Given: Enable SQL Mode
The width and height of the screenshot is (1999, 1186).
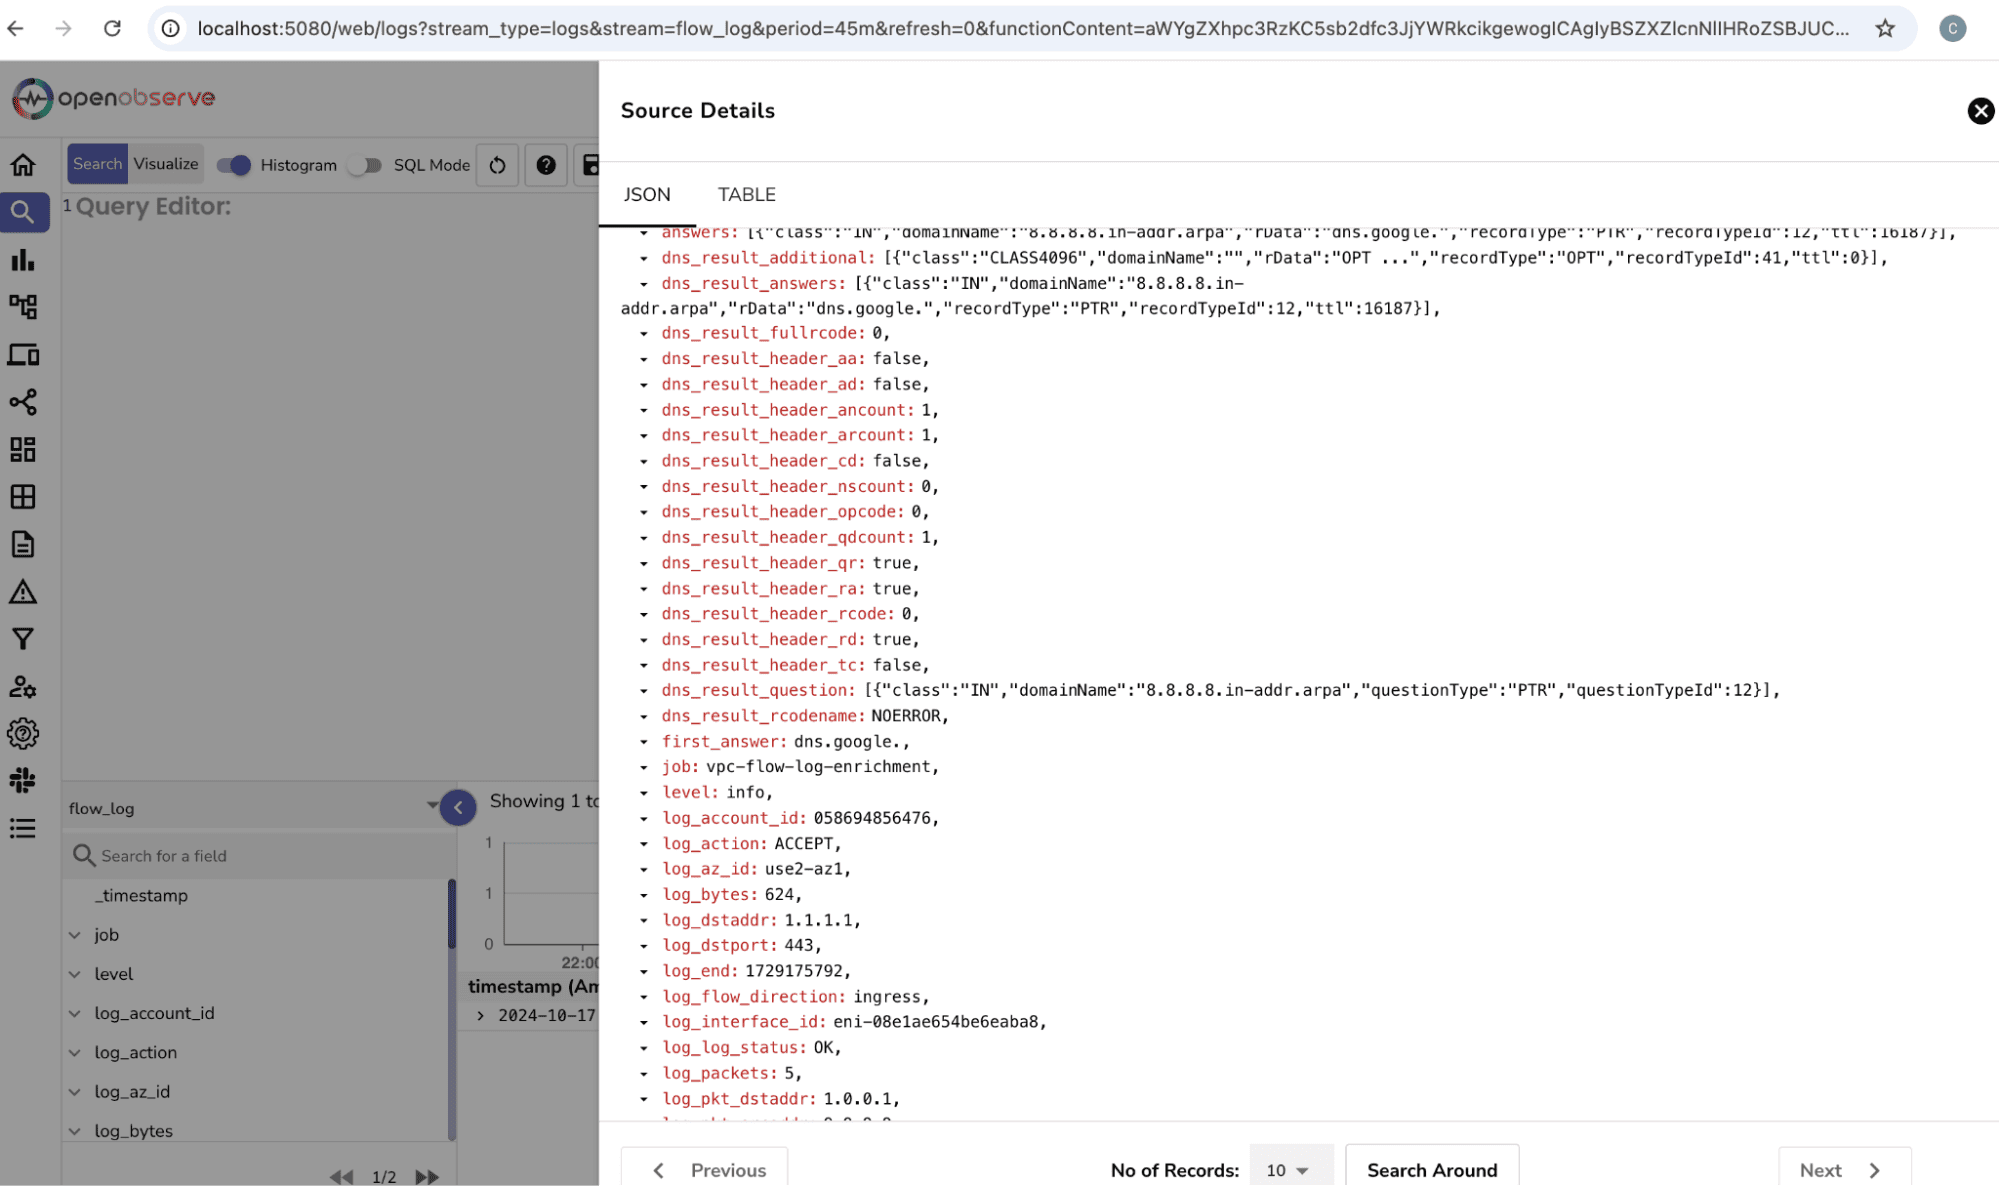Looking at the screenshot, I should (365, 165).
